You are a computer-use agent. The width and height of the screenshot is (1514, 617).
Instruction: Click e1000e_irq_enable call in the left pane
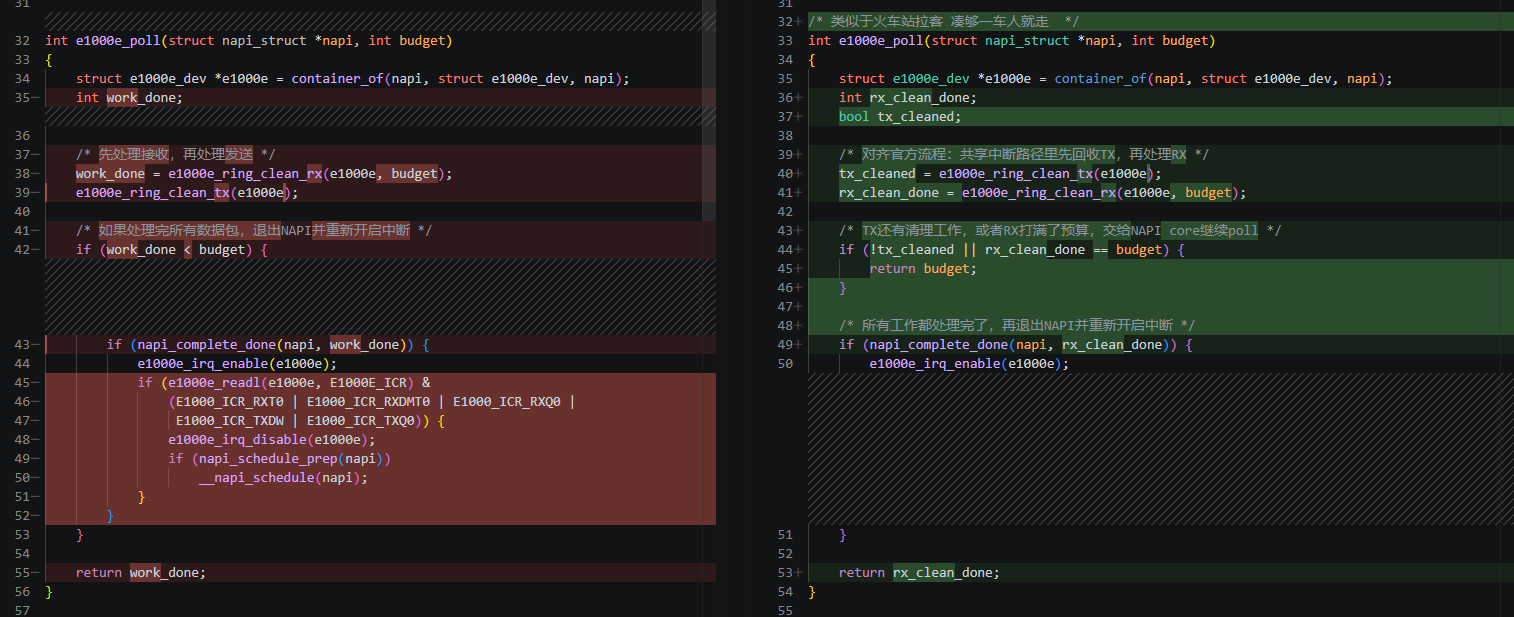(x=203, y=363)
